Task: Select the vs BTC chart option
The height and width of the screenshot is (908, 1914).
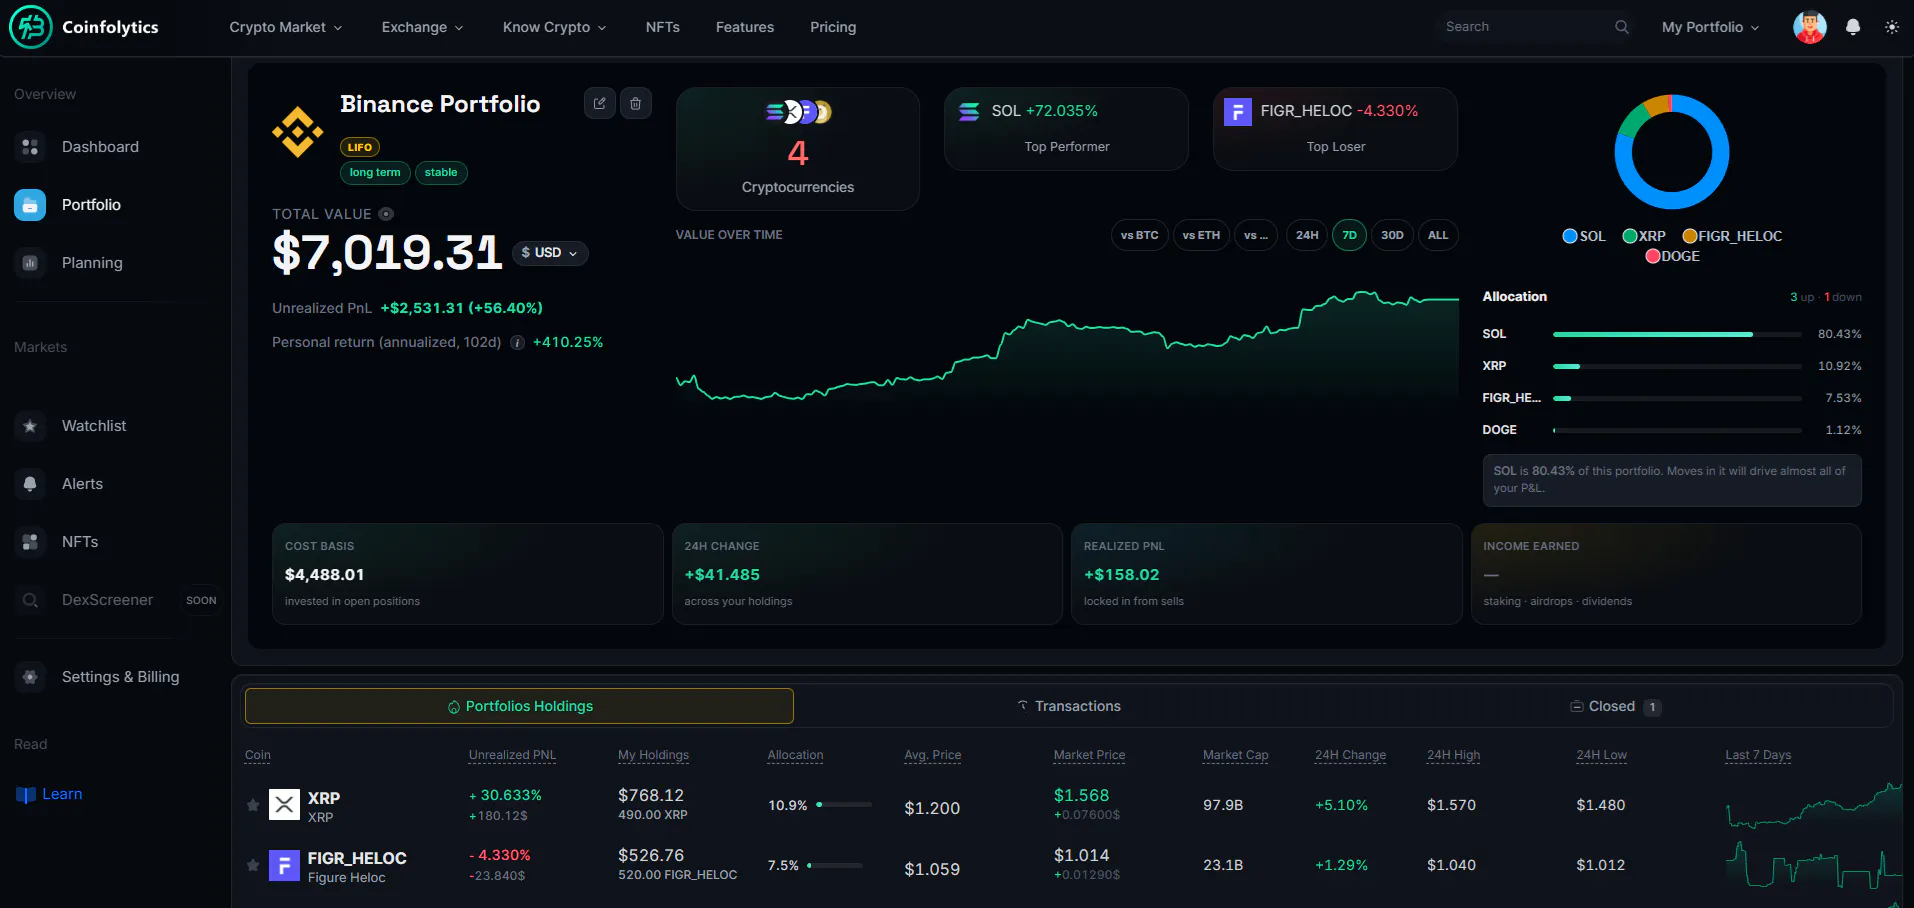Action: coord(1139,235)
